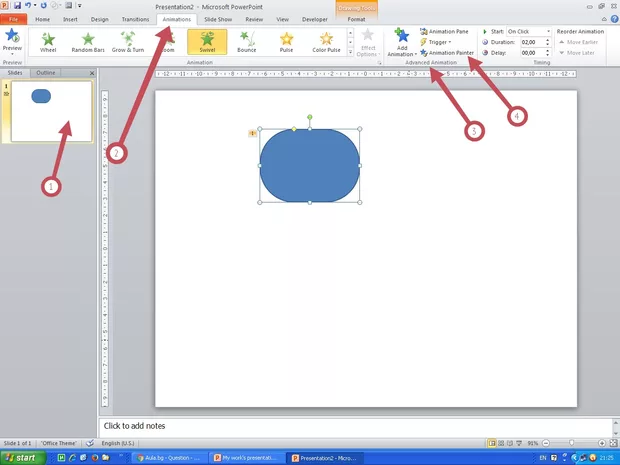620x465 pixels.
Task: Choose the Bounce animation effect
Action: click(x=246, y=41)
